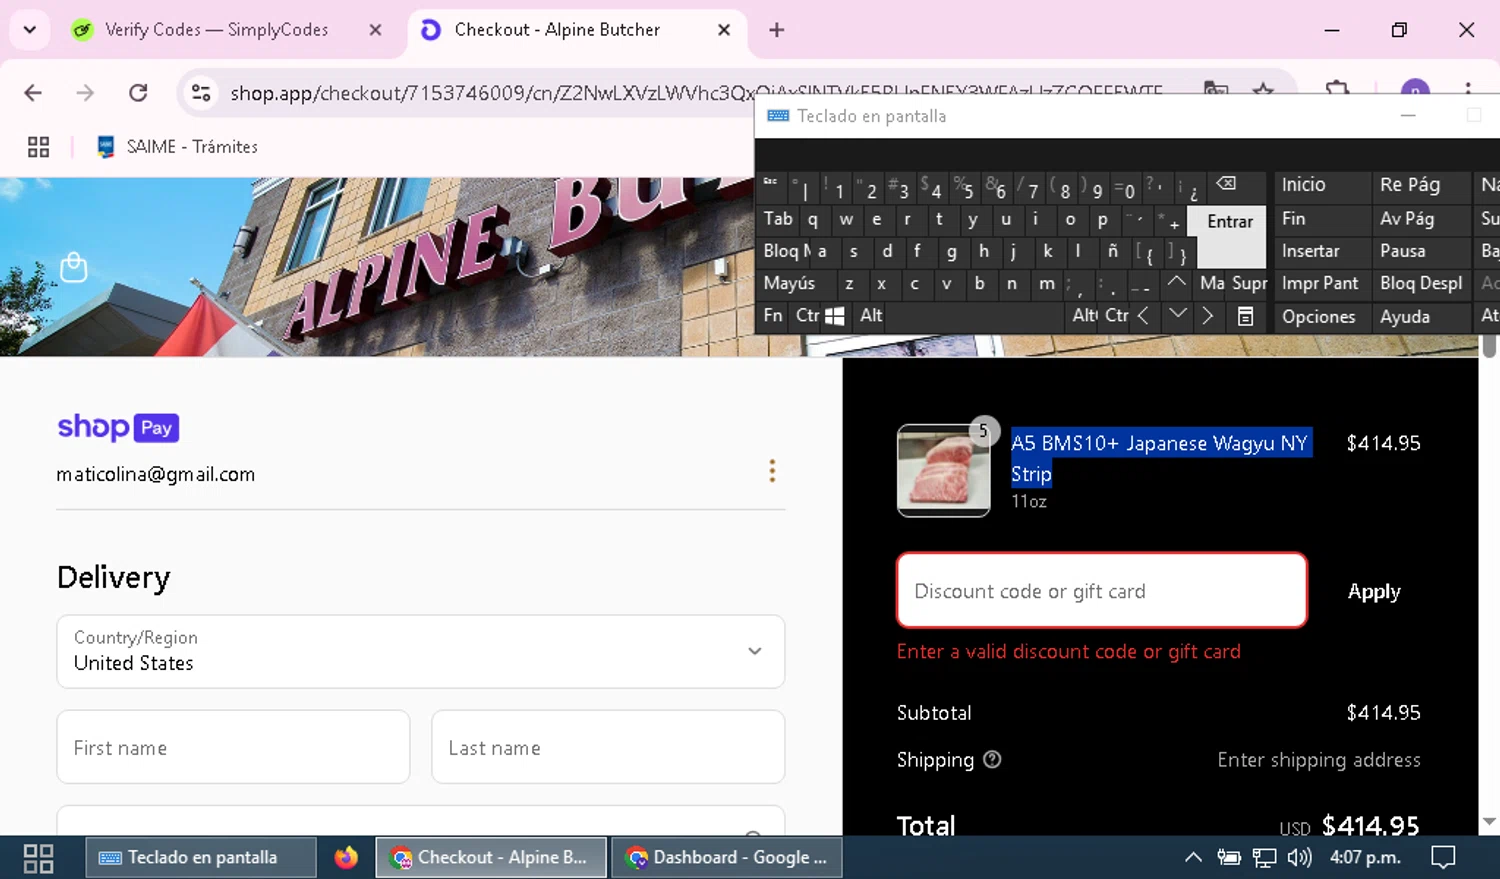Viewport: 1500px width, 879px height.
Task: Show hidden system tray icons chevron
Action: 1193,858
